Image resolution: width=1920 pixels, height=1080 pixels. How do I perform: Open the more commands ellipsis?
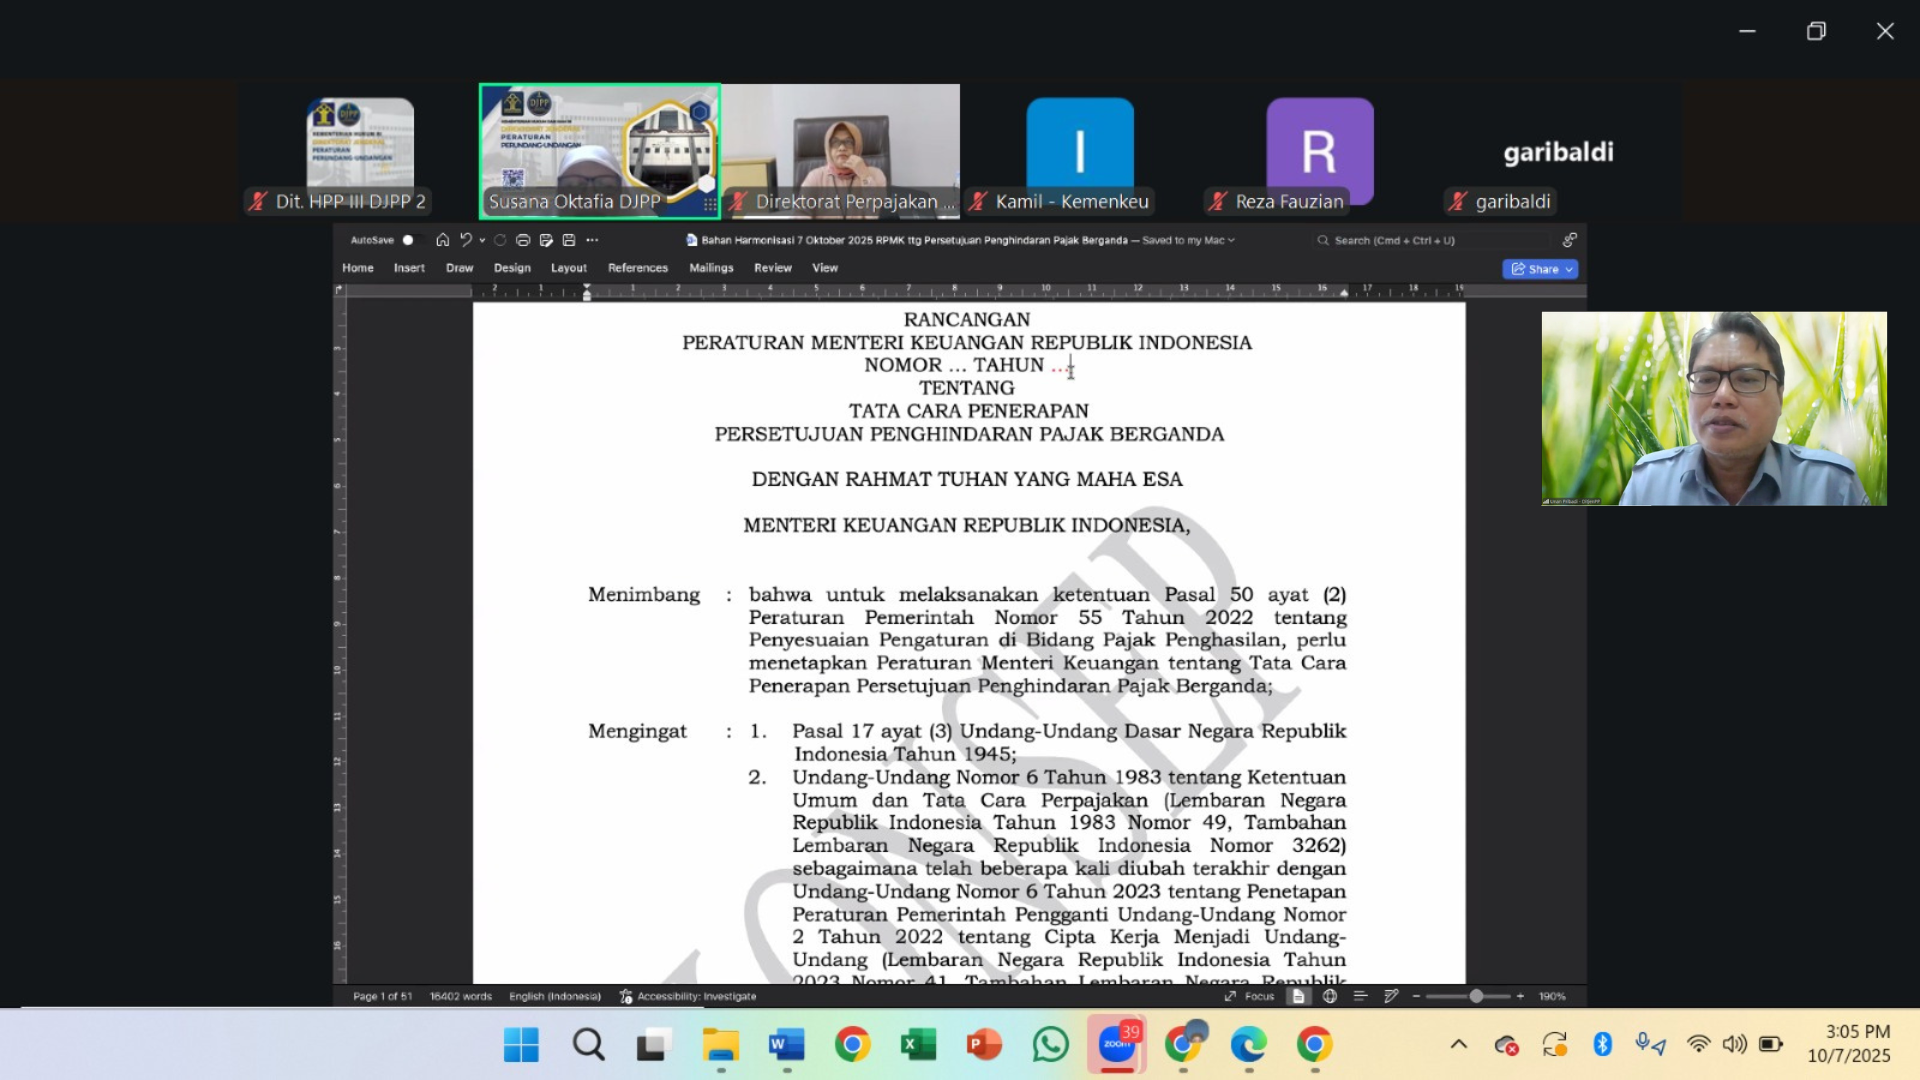pyautogui.click(x=592, y=240)
